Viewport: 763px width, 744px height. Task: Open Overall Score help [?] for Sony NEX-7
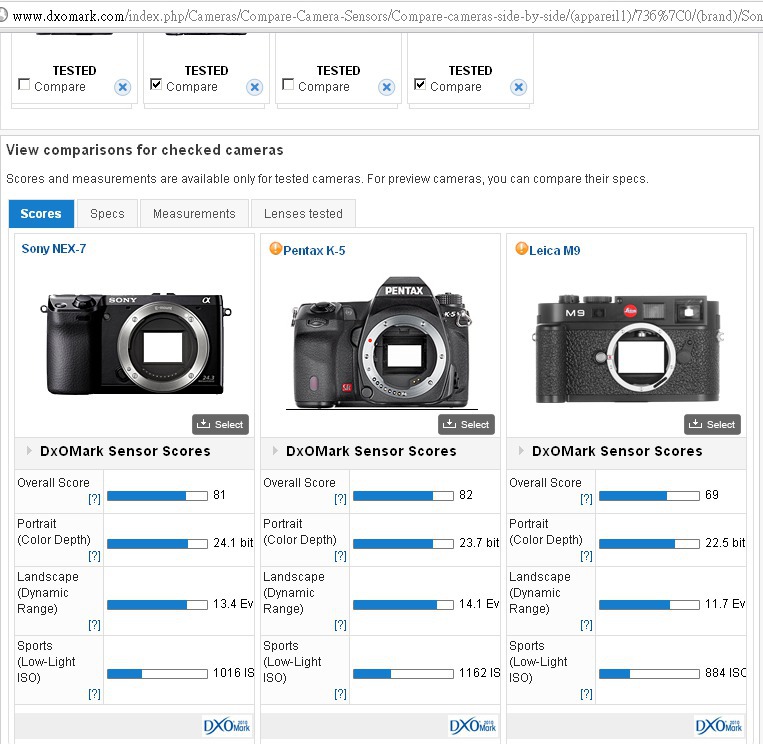94,499
